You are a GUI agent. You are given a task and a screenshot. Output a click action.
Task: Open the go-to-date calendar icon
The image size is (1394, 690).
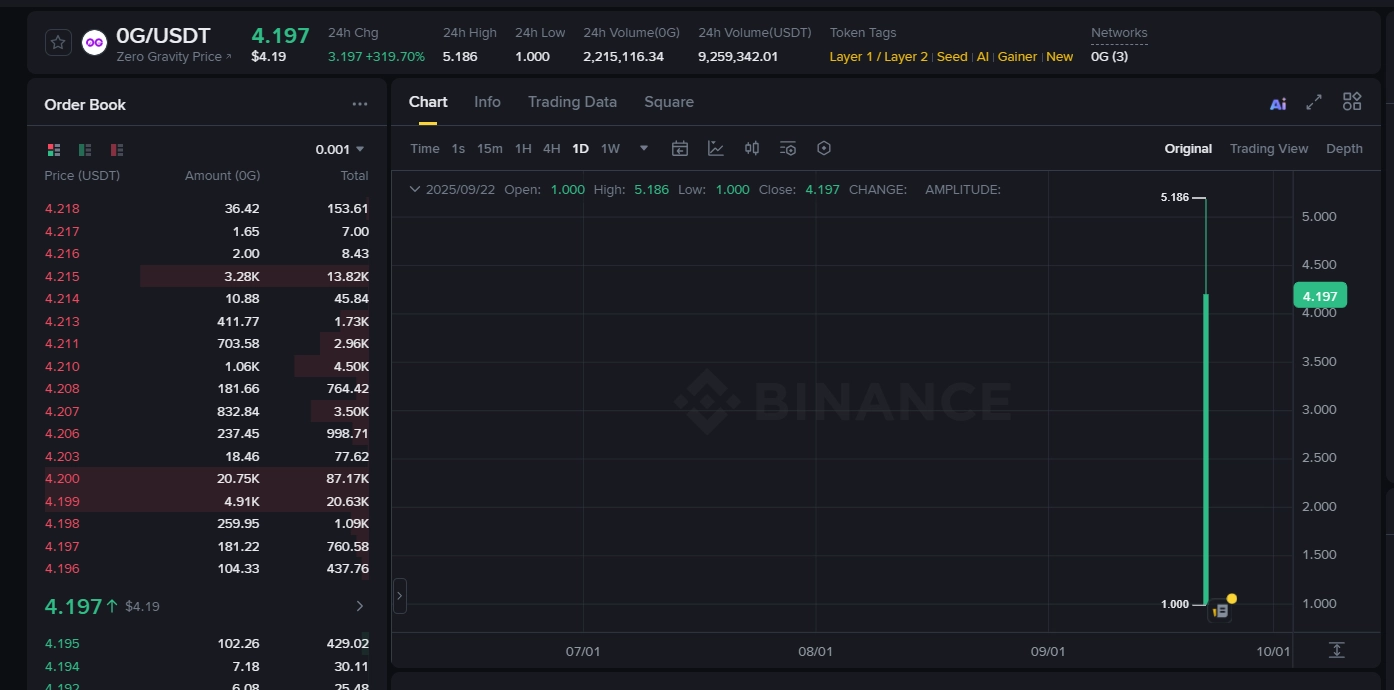pyautogui.click(x=680, y=147)
